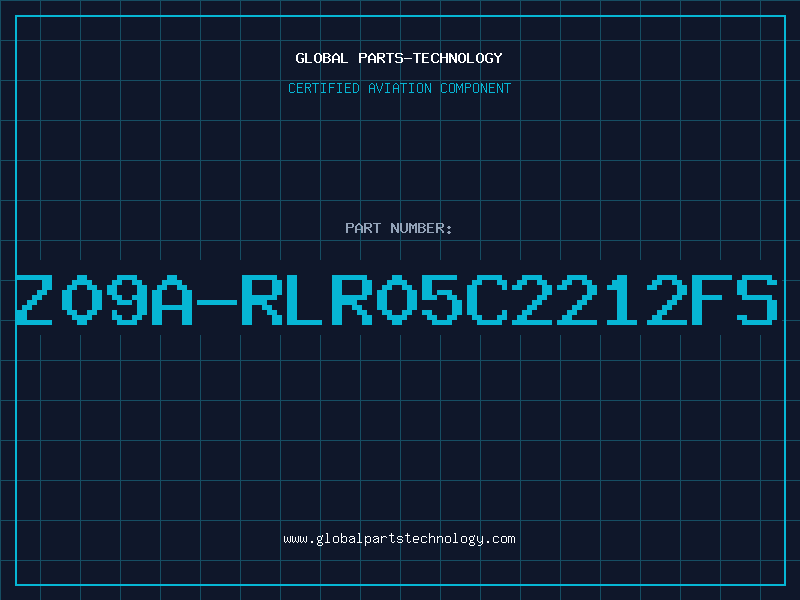Open the www.globalpartstechnology.com link
The width and height of the screenshot is (800, 600).
pos(399,539)
